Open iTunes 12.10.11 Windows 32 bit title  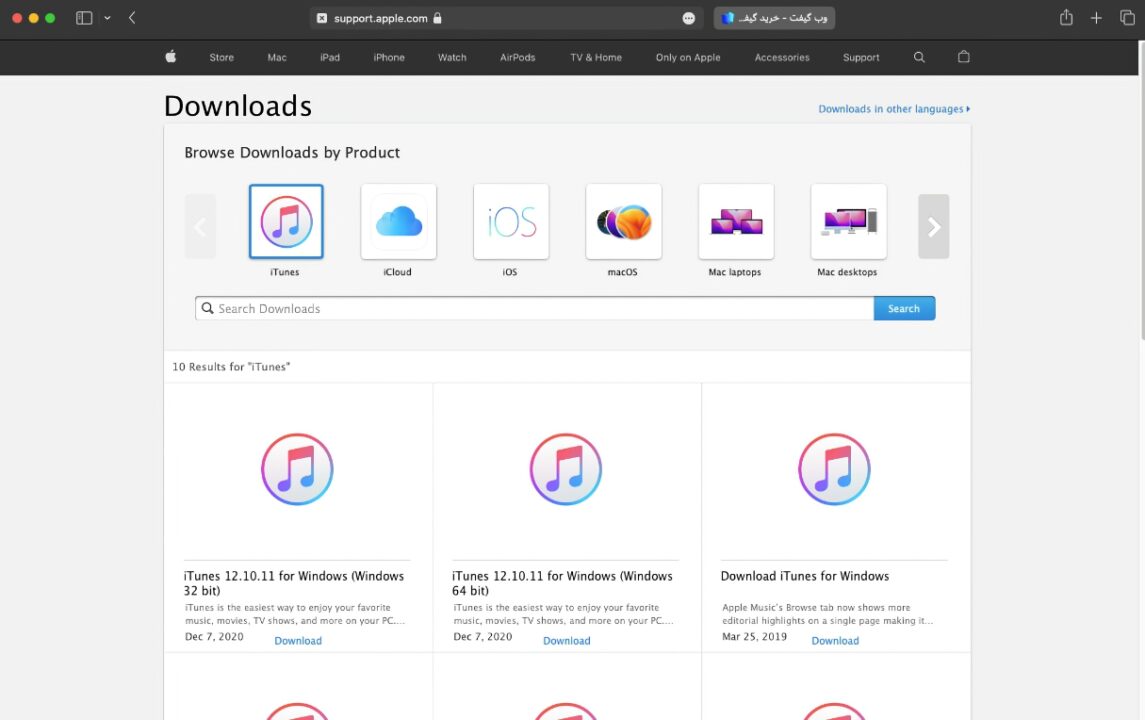(294, 583)
